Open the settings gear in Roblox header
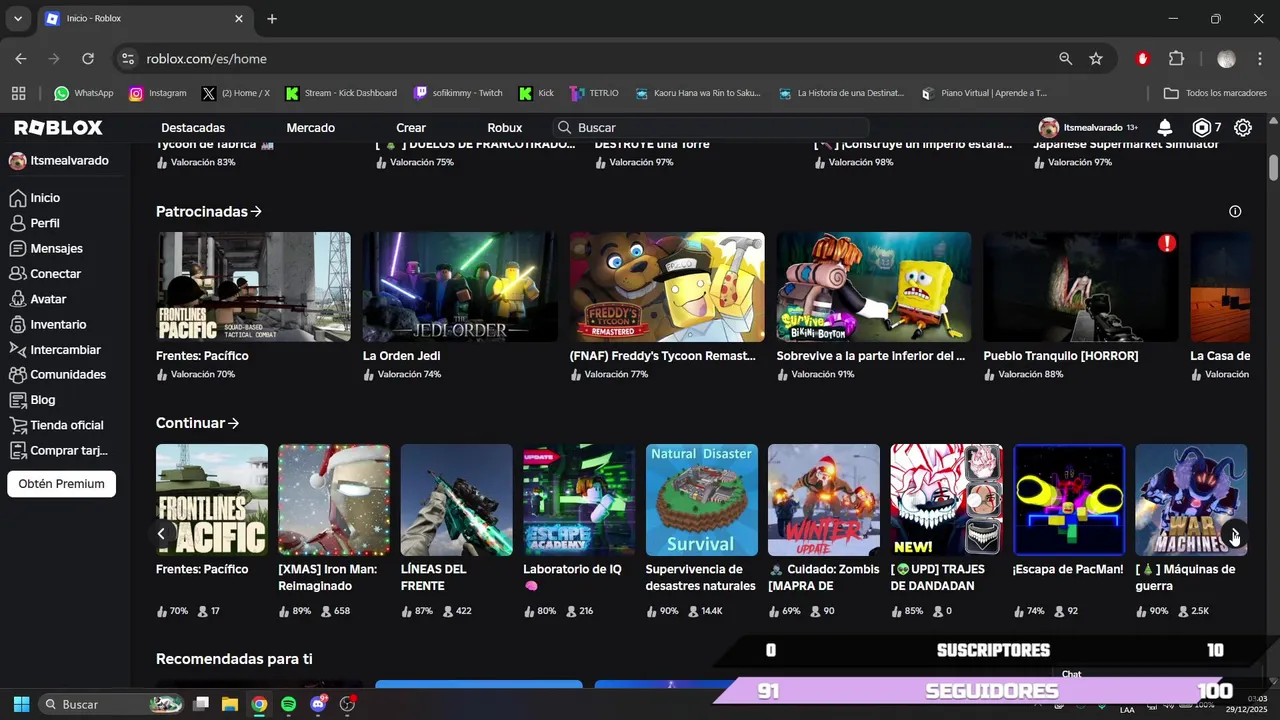 click(1243, 128)
